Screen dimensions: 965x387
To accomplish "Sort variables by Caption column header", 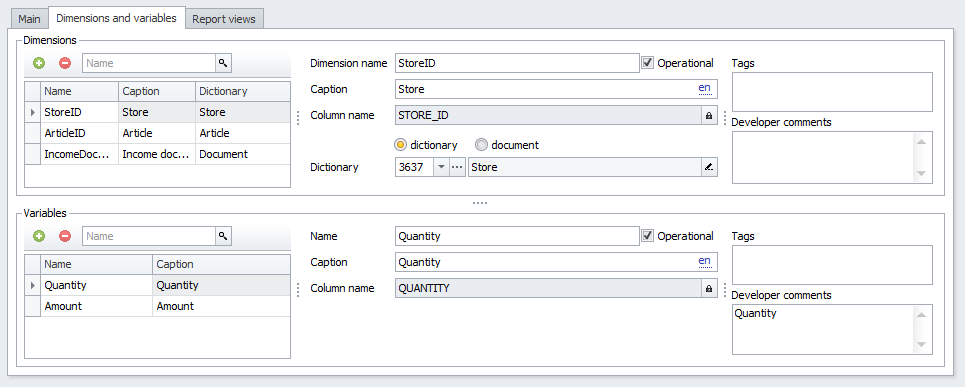I will (222, 264).
